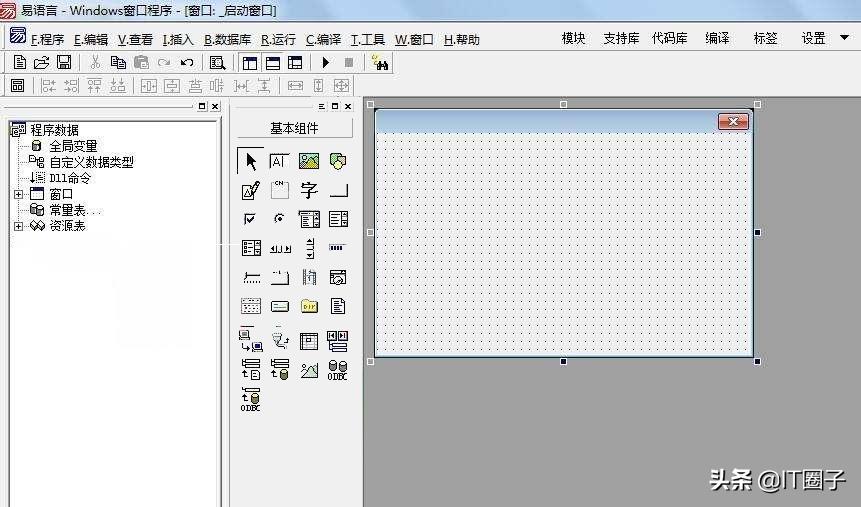Click the binoculars search icon
861x507 pixels.
379,63
